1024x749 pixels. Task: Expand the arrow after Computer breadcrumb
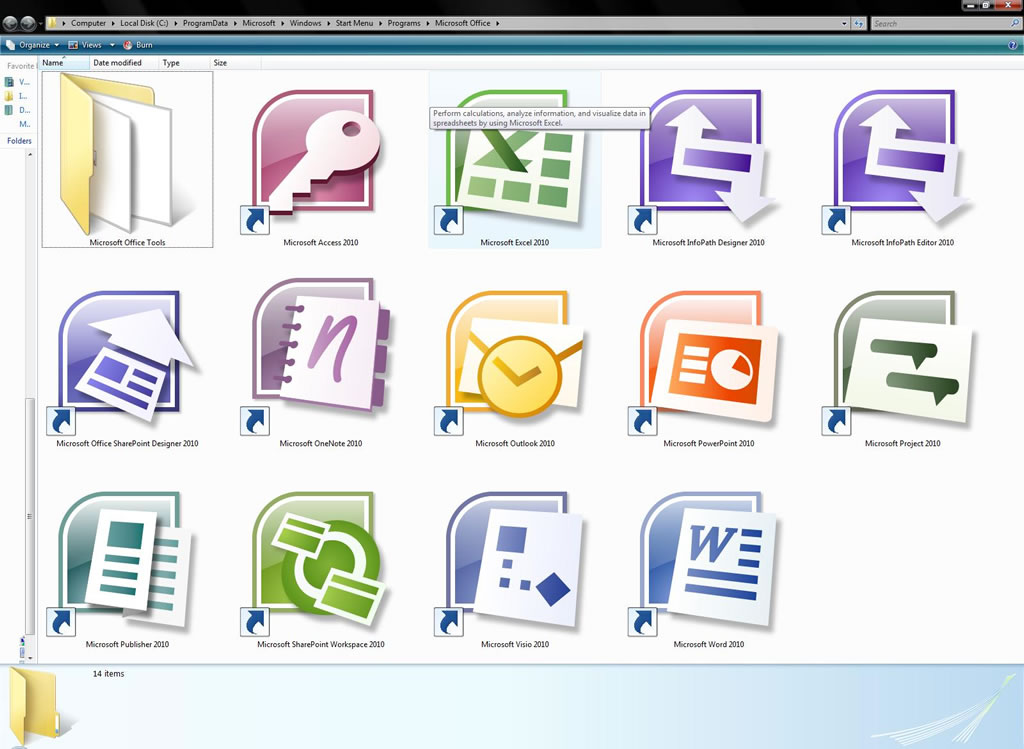(x=113, y=23)
